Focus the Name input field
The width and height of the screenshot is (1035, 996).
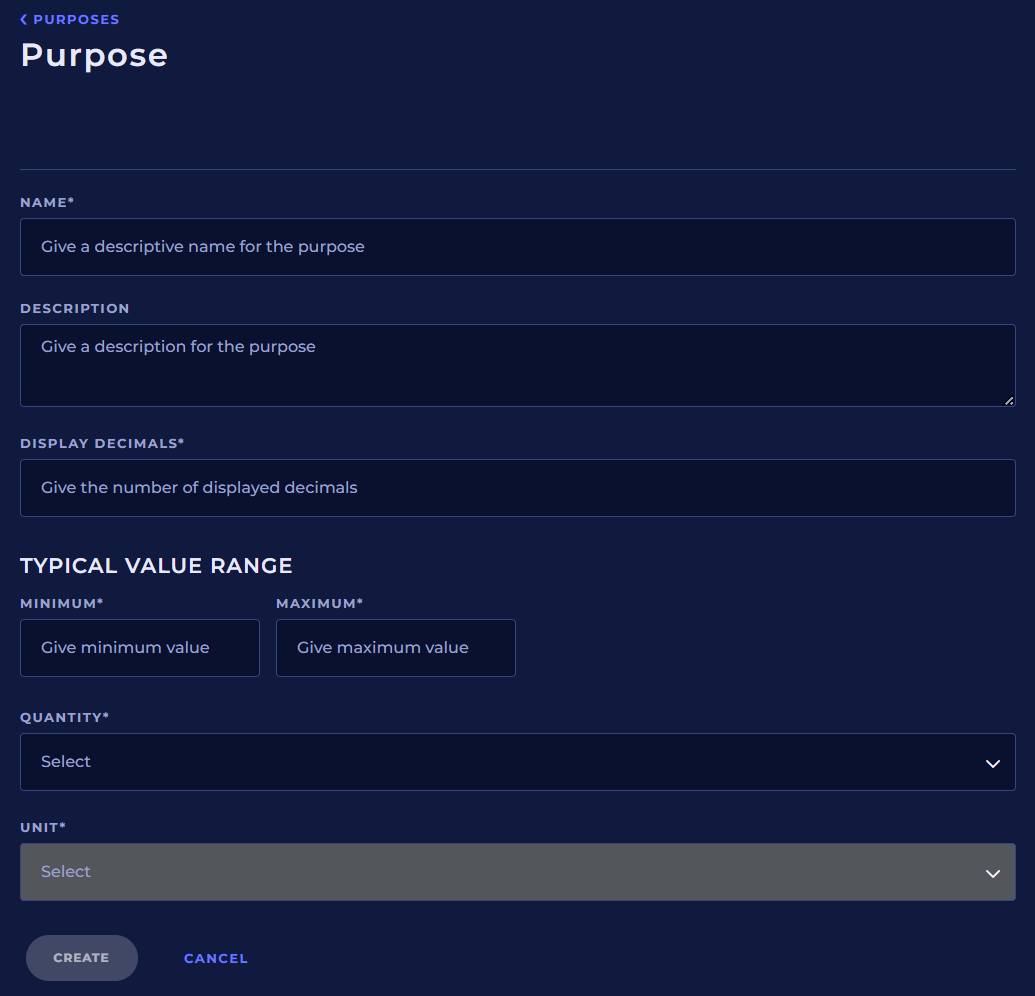pyautogui.click(x=517, y=247)
